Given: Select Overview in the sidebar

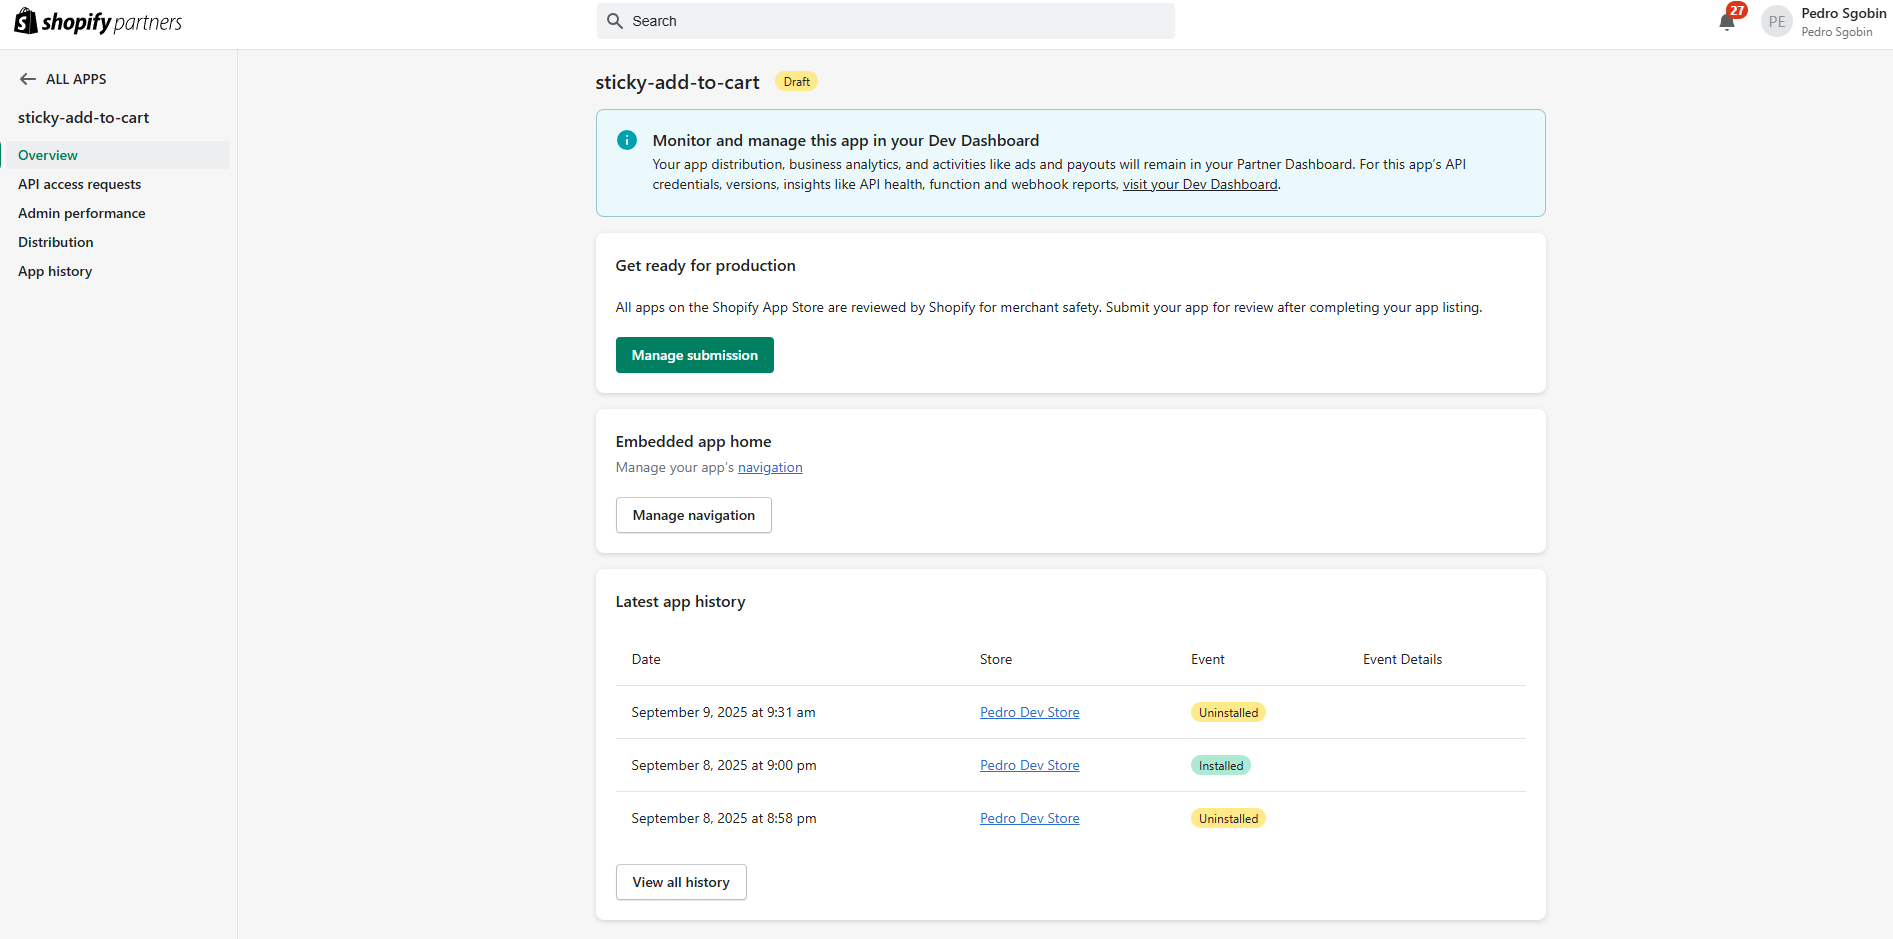Looking at the screenshot, I should coord(48,155).
